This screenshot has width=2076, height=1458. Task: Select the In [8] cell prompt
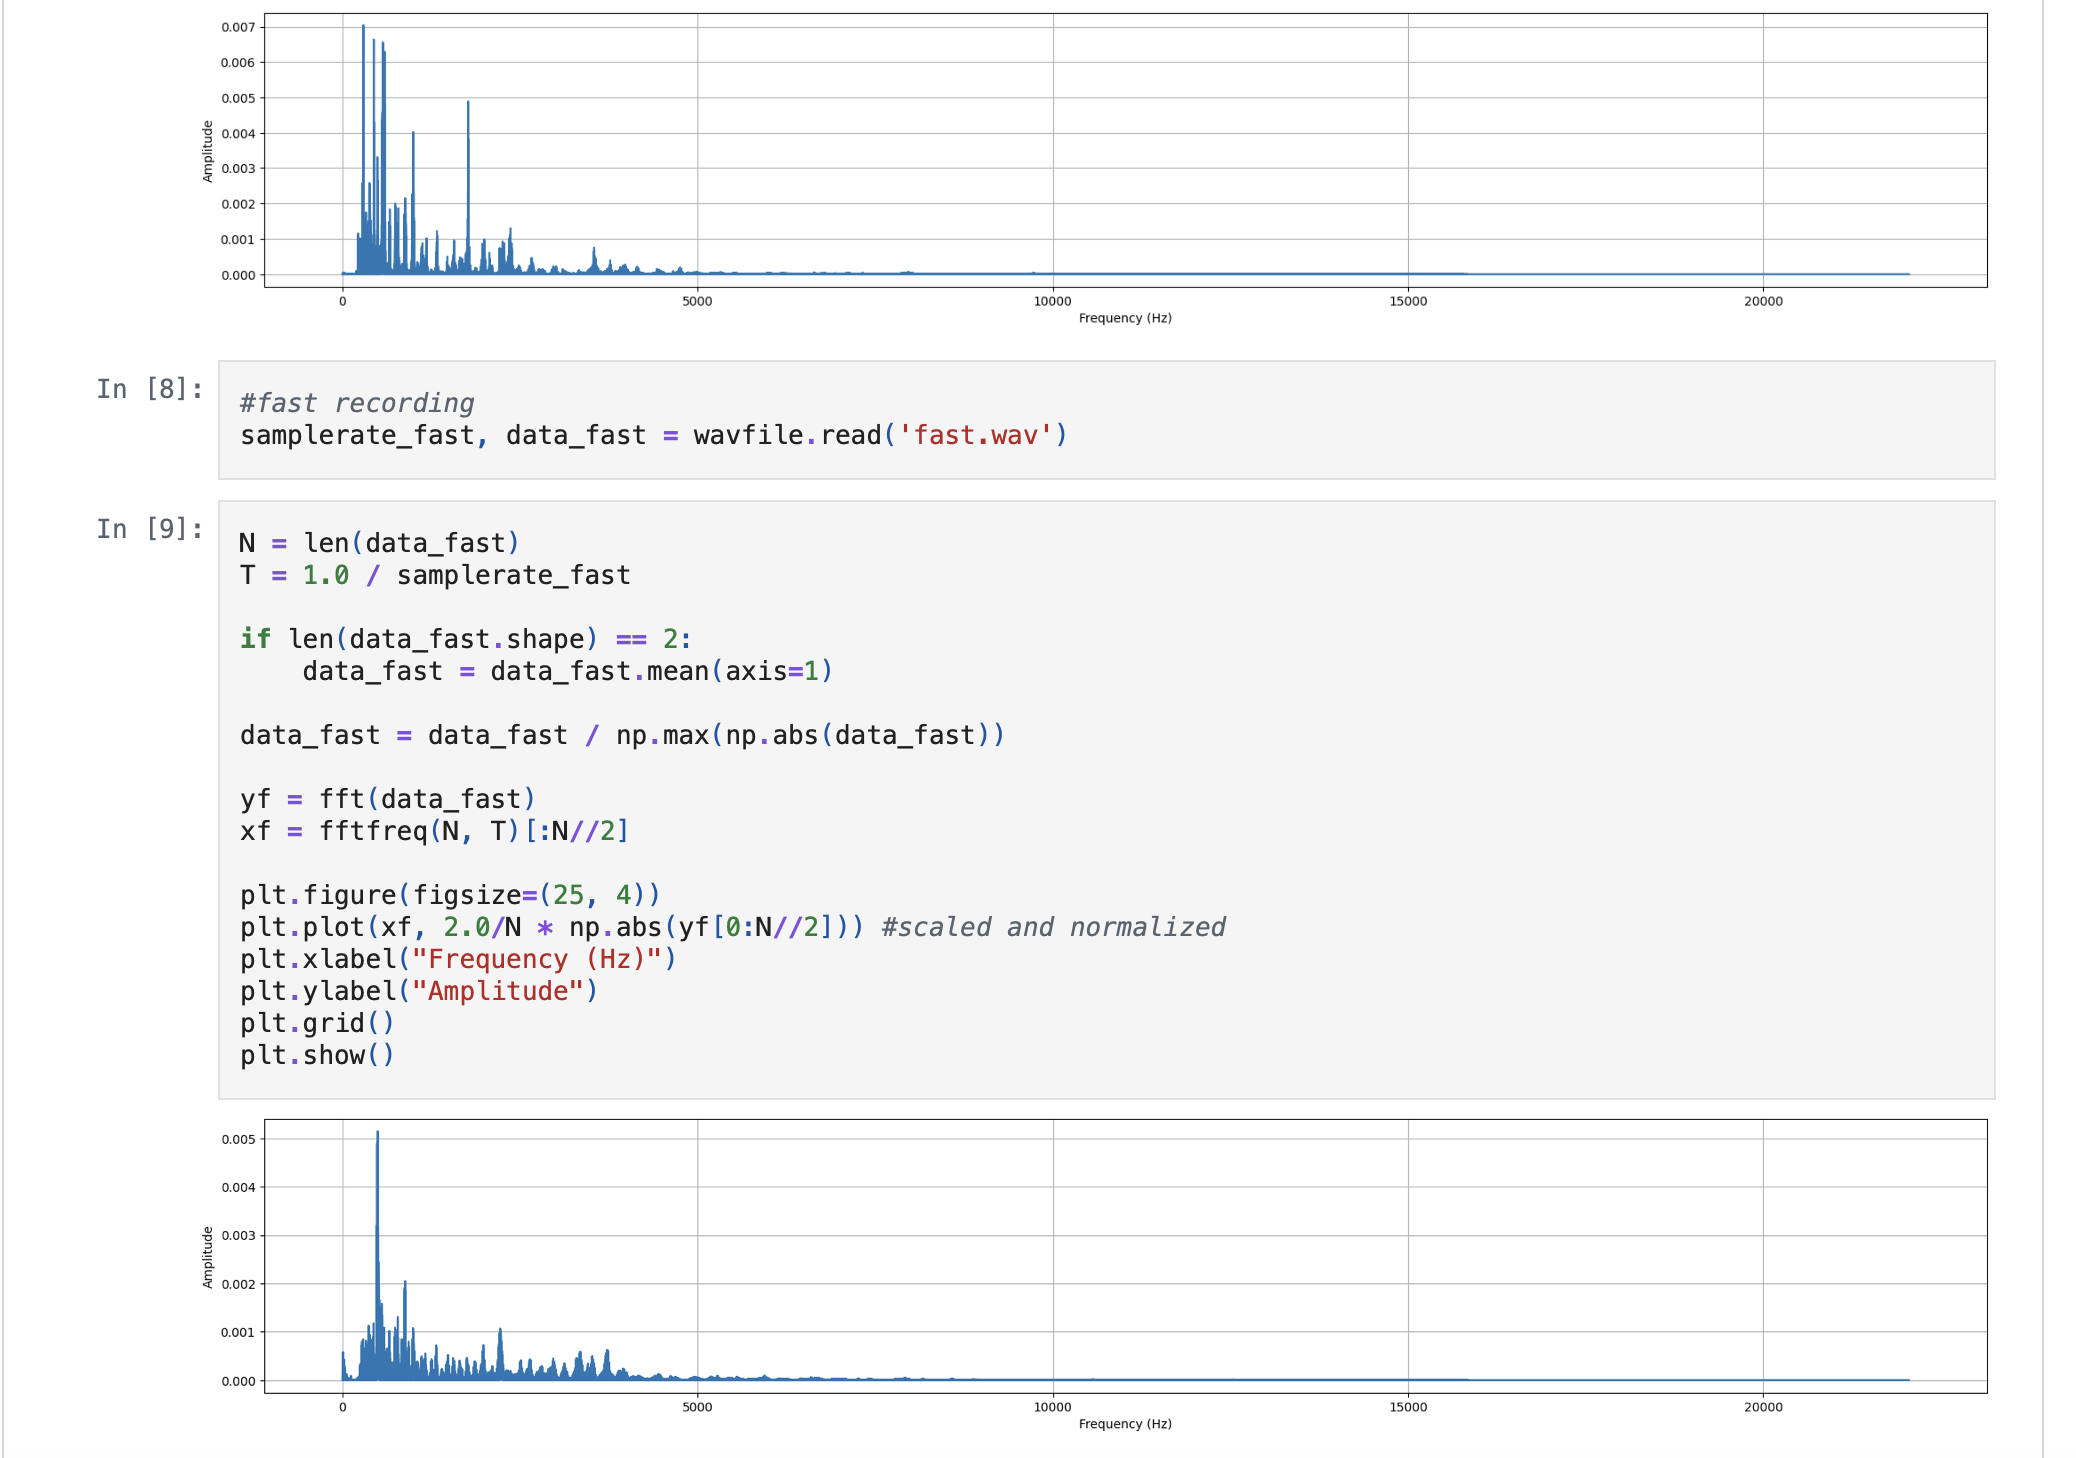[150, 389]
